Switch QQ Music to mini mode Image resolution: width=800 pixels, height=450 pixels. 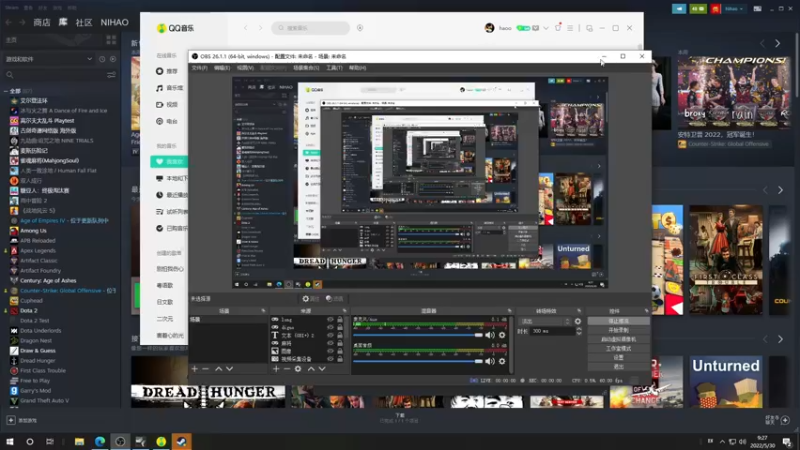[589, 28]
